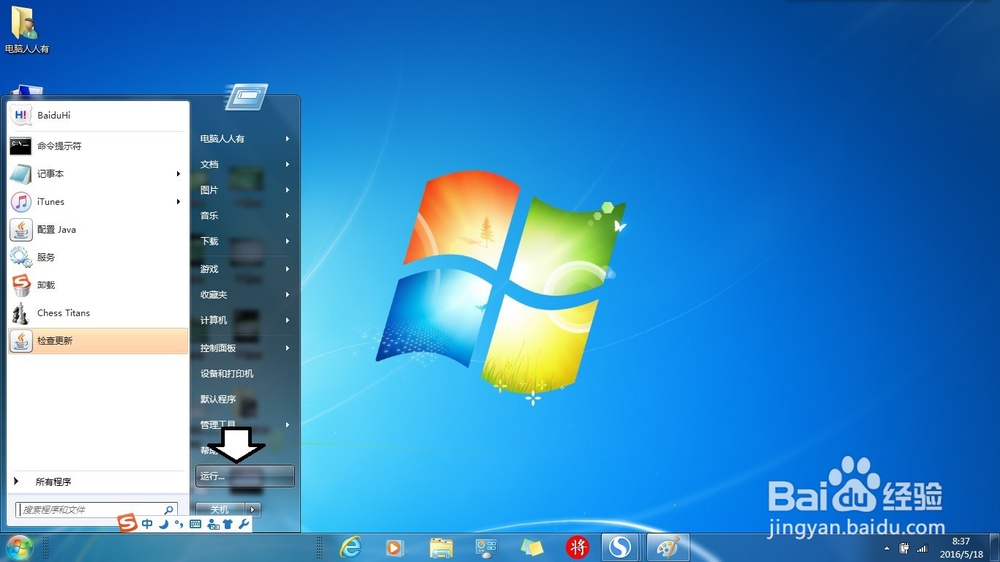Open Sogou browser taskbar icon
This screenshot has width=1000, height=562.
(x=619, y=547)
